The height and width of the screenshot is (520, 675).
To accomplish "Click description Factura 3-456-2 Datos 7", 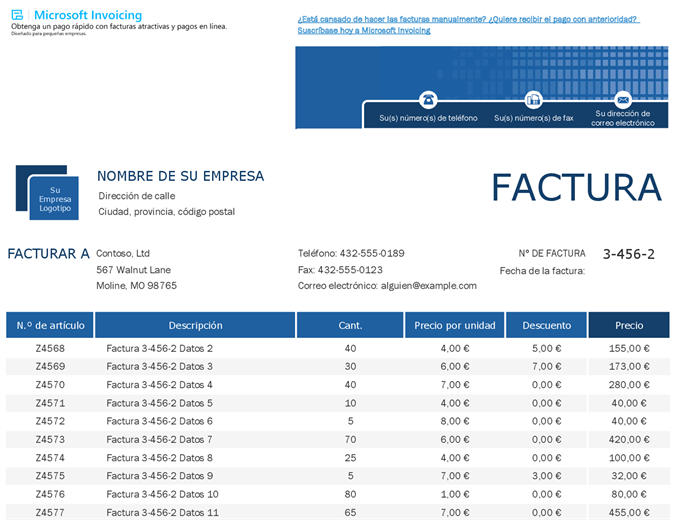I will (159, 440).
